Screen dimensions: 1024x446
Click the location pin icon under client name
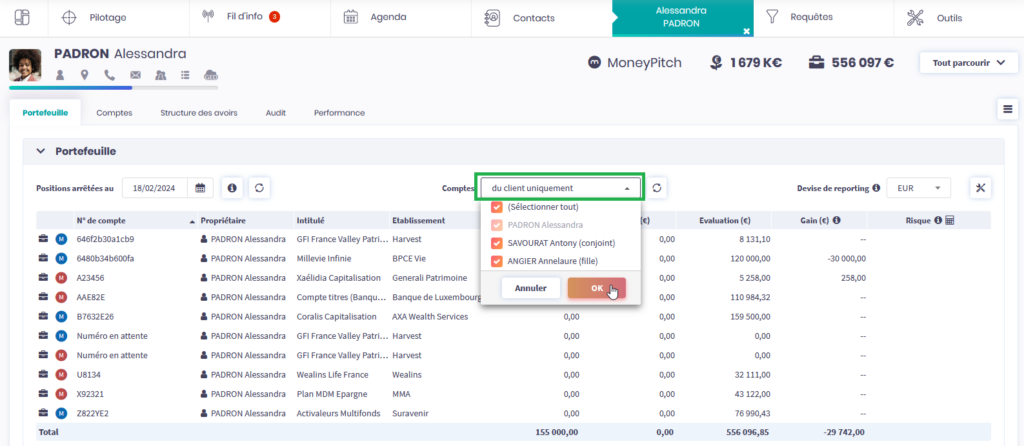pyautogui.click(x=85, y=75)
